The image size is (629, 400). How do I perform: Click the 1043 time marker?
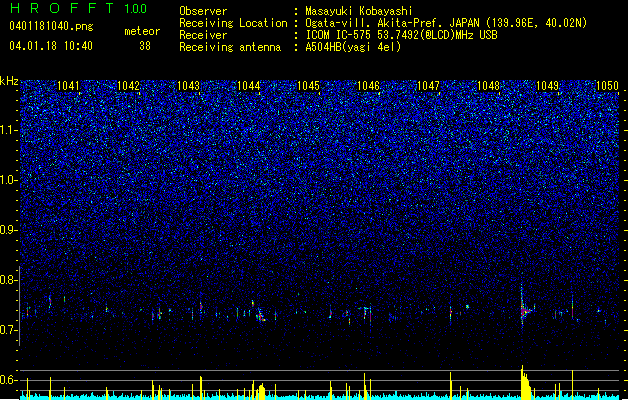pos(189,86)
